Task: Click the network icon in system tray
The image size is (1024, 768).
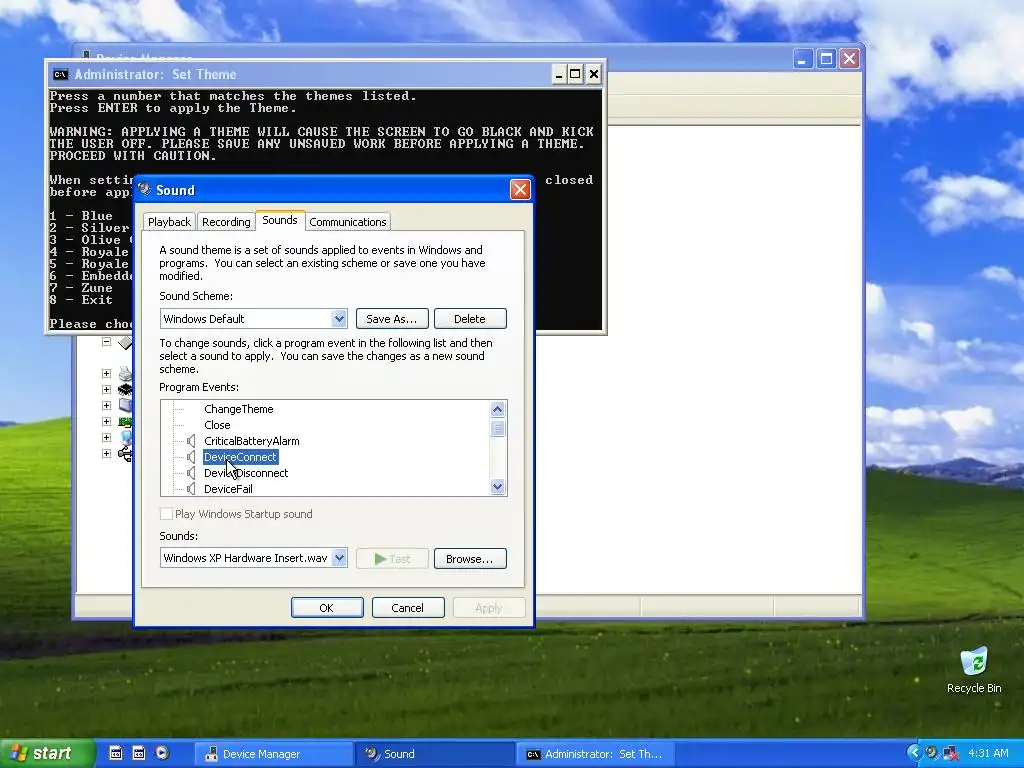Action: (951, 753)
